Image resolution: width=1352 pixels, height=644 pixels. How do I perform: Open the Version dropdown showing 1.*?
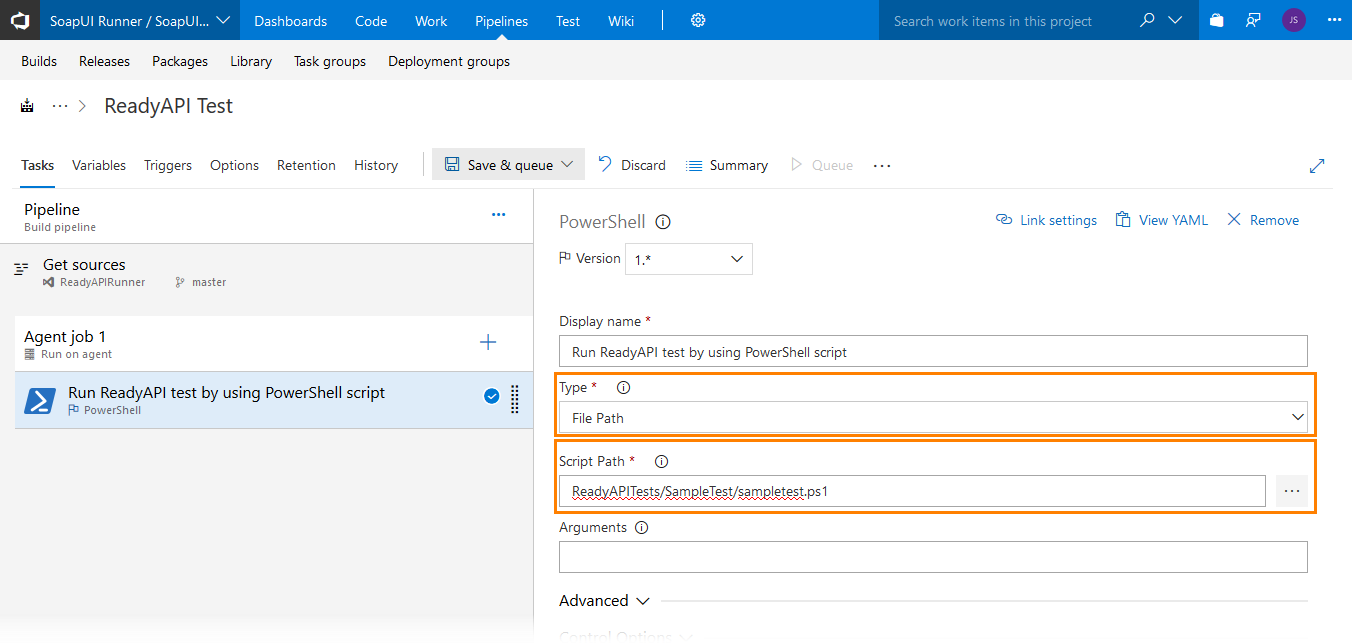[688, 258]
